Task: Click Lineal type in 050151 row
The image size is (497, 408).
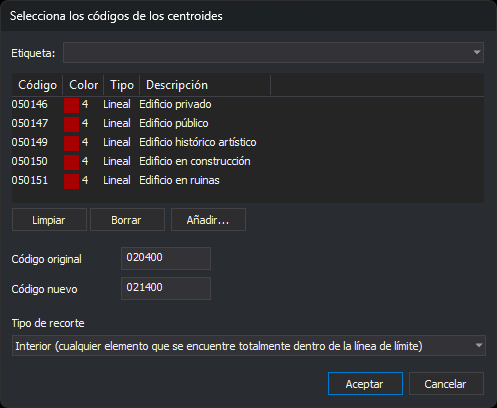Action: [117, 180]
